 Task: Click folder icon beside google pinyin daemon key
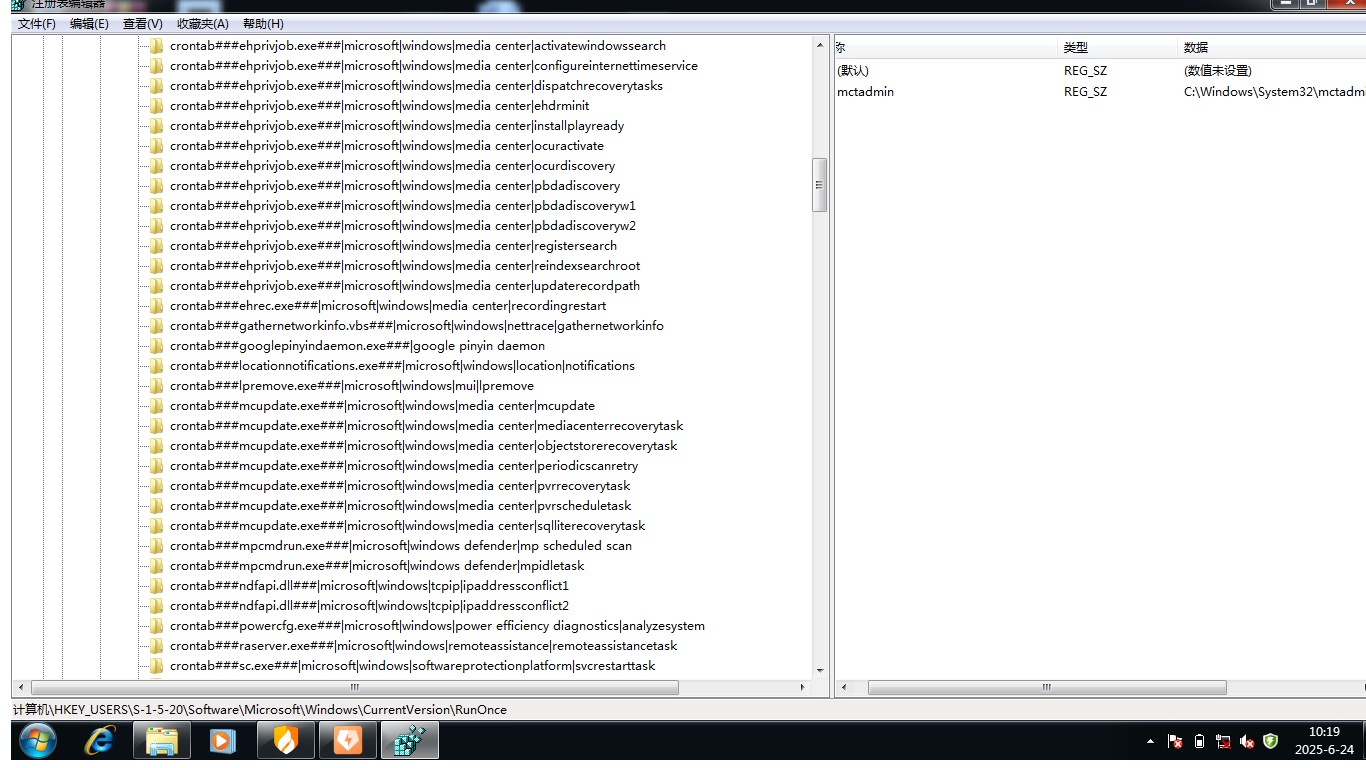[156, 346]
